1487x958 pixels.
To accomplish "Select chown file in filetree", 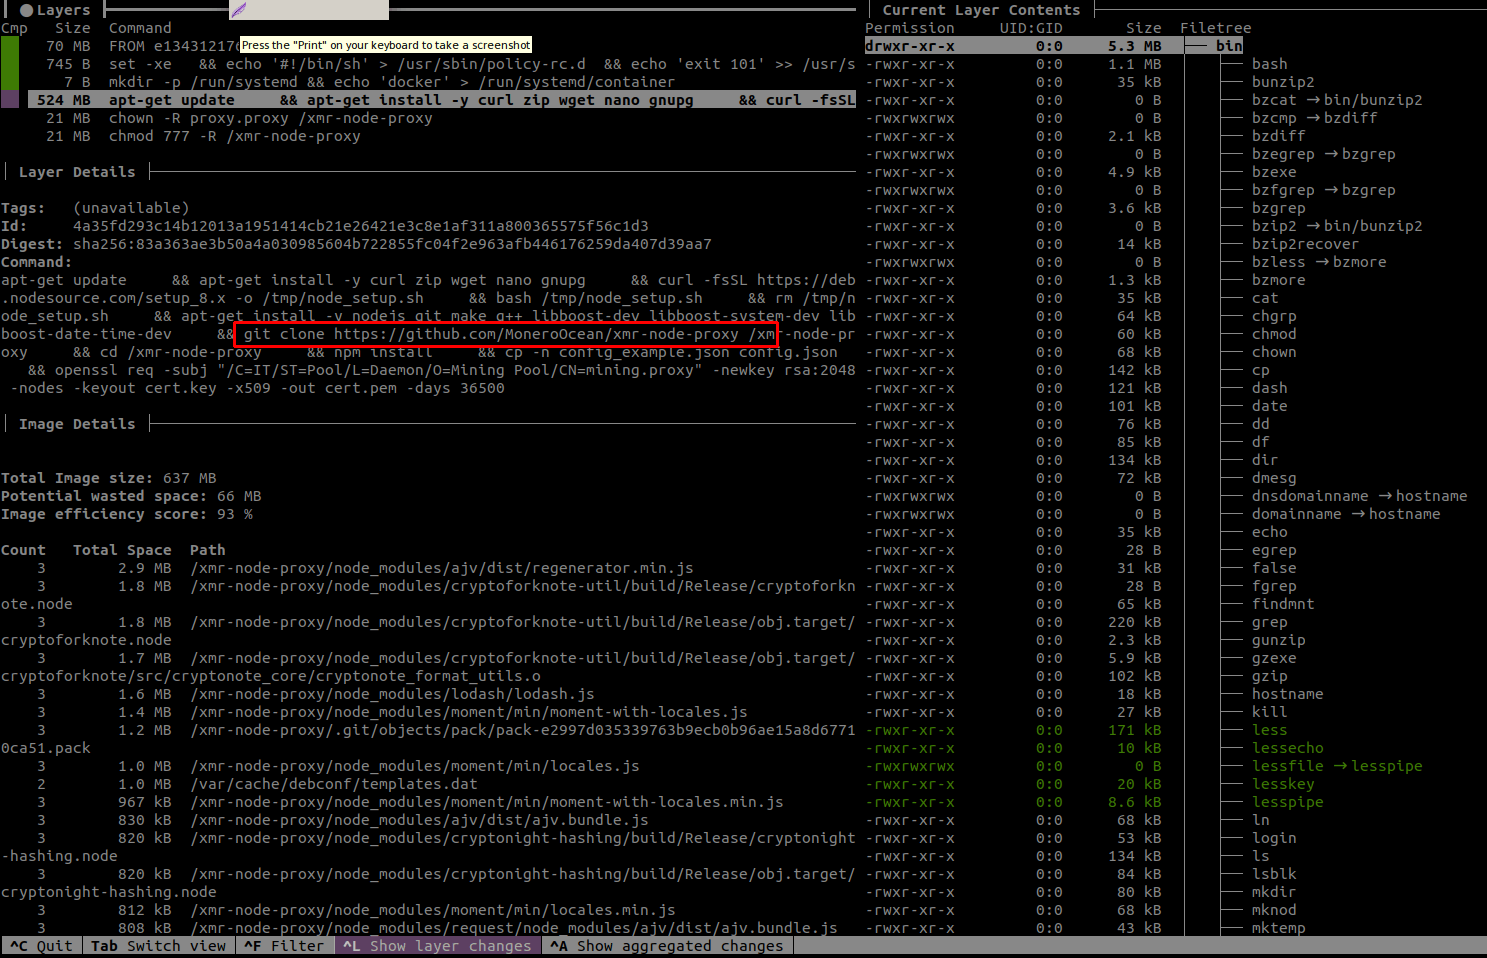I will [1274, 352].
